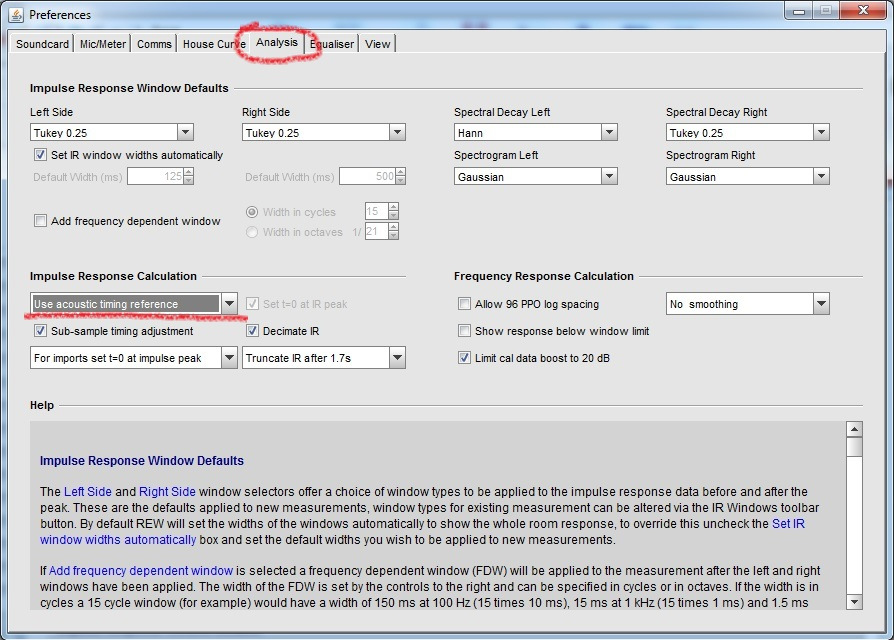Open the Spectral Decay Left dropdown
This screenshot has width=895, height=640.
535,132
